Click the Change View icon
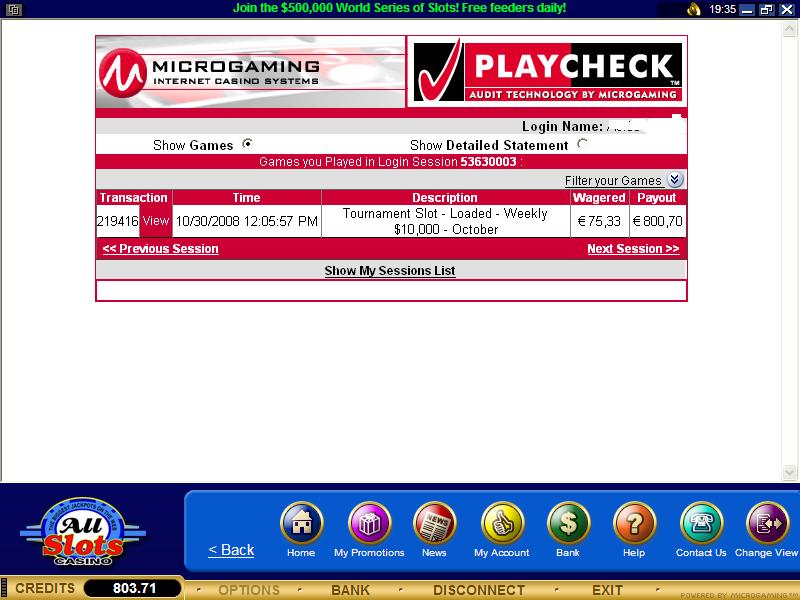The width and height of the screenshot is (800, 600). (x=767, y=523)
